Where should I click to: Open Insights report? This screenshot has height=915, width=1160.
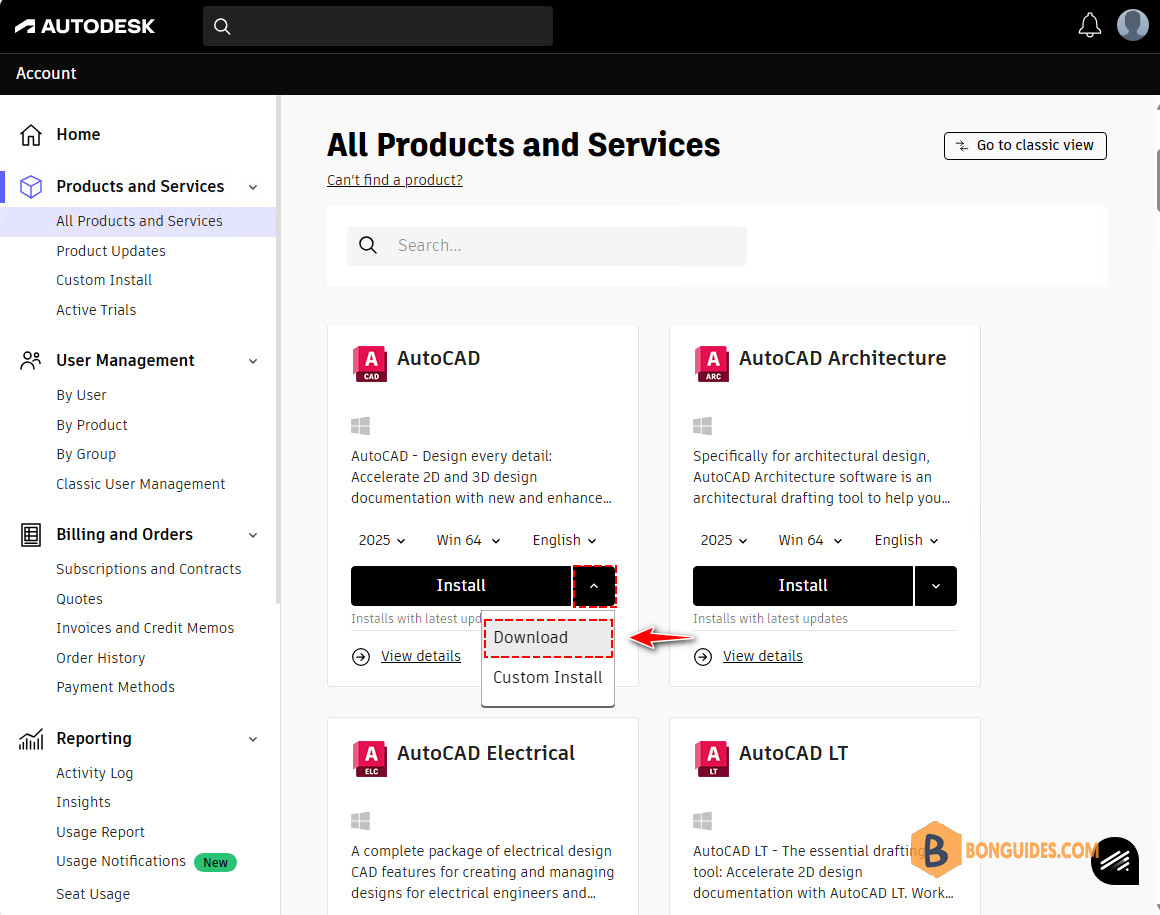(84, 803)
